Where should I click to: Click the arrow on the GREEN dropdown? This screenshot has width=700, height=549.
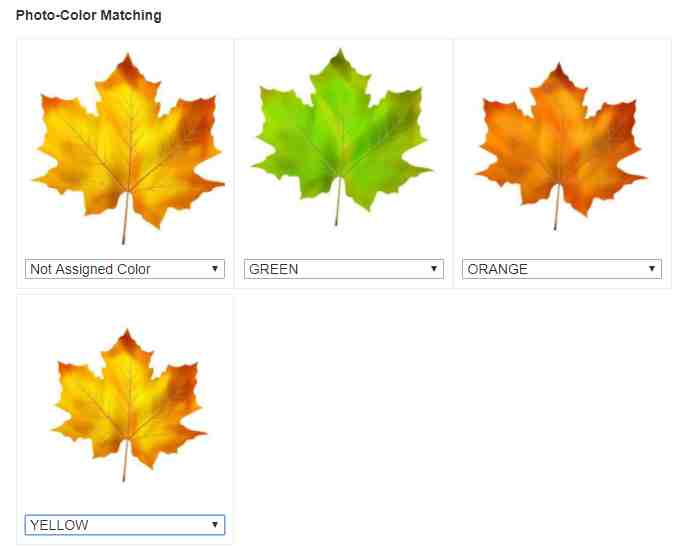(433, 269)
